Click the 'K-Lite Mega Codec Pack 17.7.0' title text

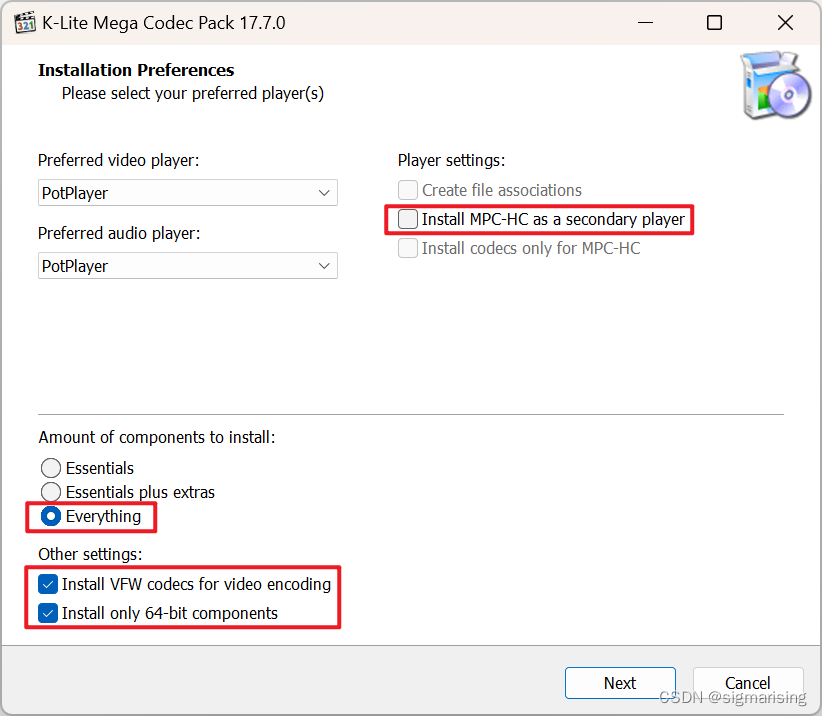coord(164,23)
